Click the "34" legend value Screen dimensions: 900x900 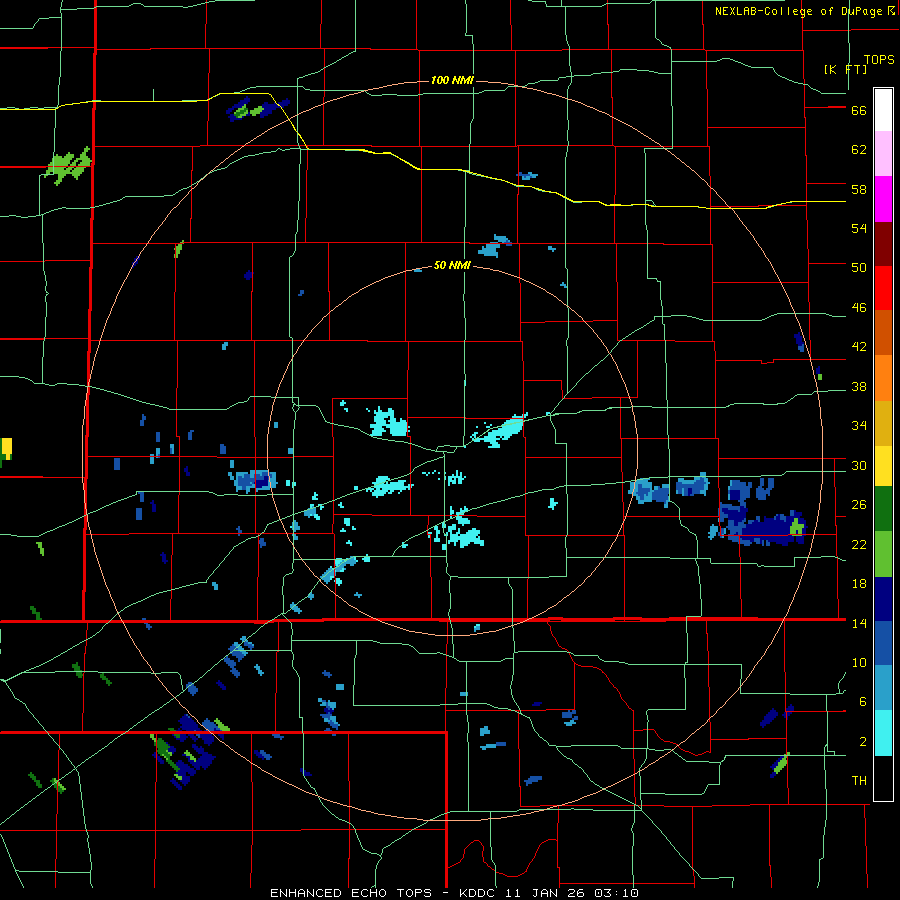[859, 426]
